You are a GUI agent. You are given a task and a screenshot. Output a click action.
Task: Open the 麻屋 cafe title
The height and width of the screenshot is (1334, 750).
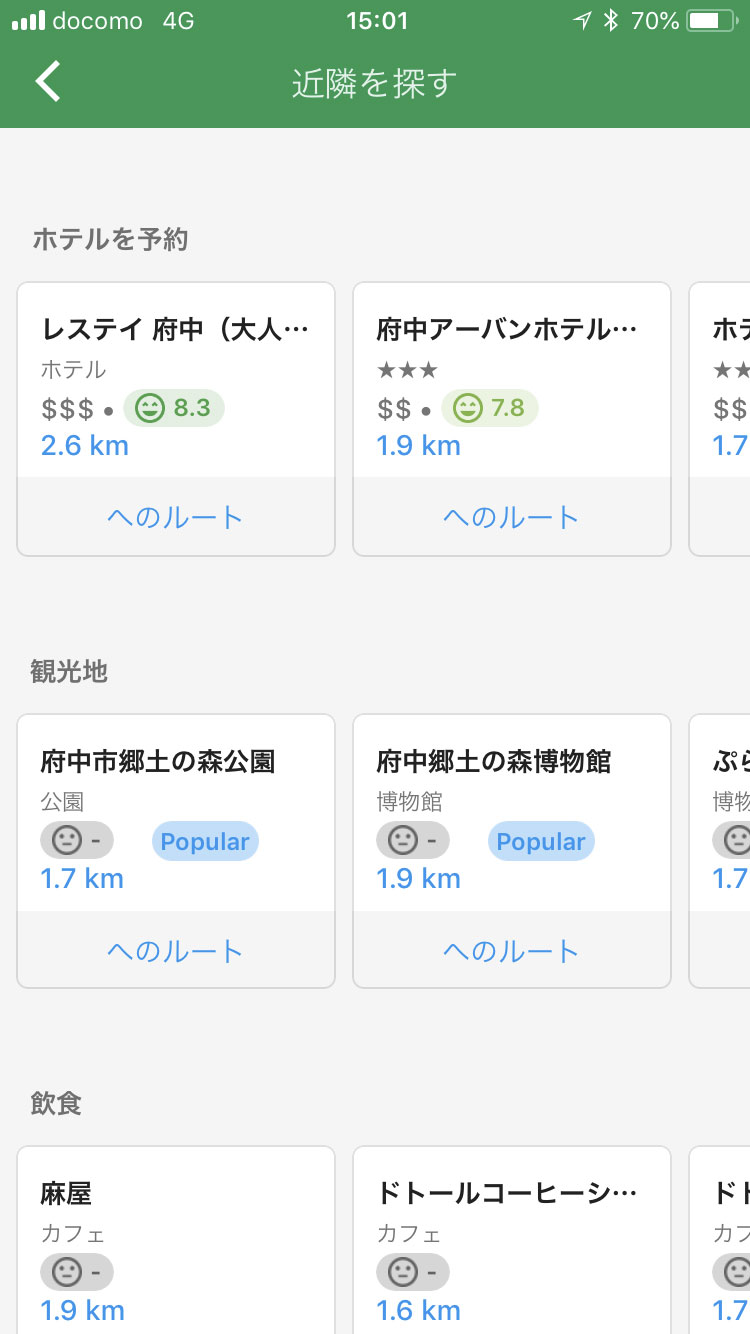[x=66, y=1193]
